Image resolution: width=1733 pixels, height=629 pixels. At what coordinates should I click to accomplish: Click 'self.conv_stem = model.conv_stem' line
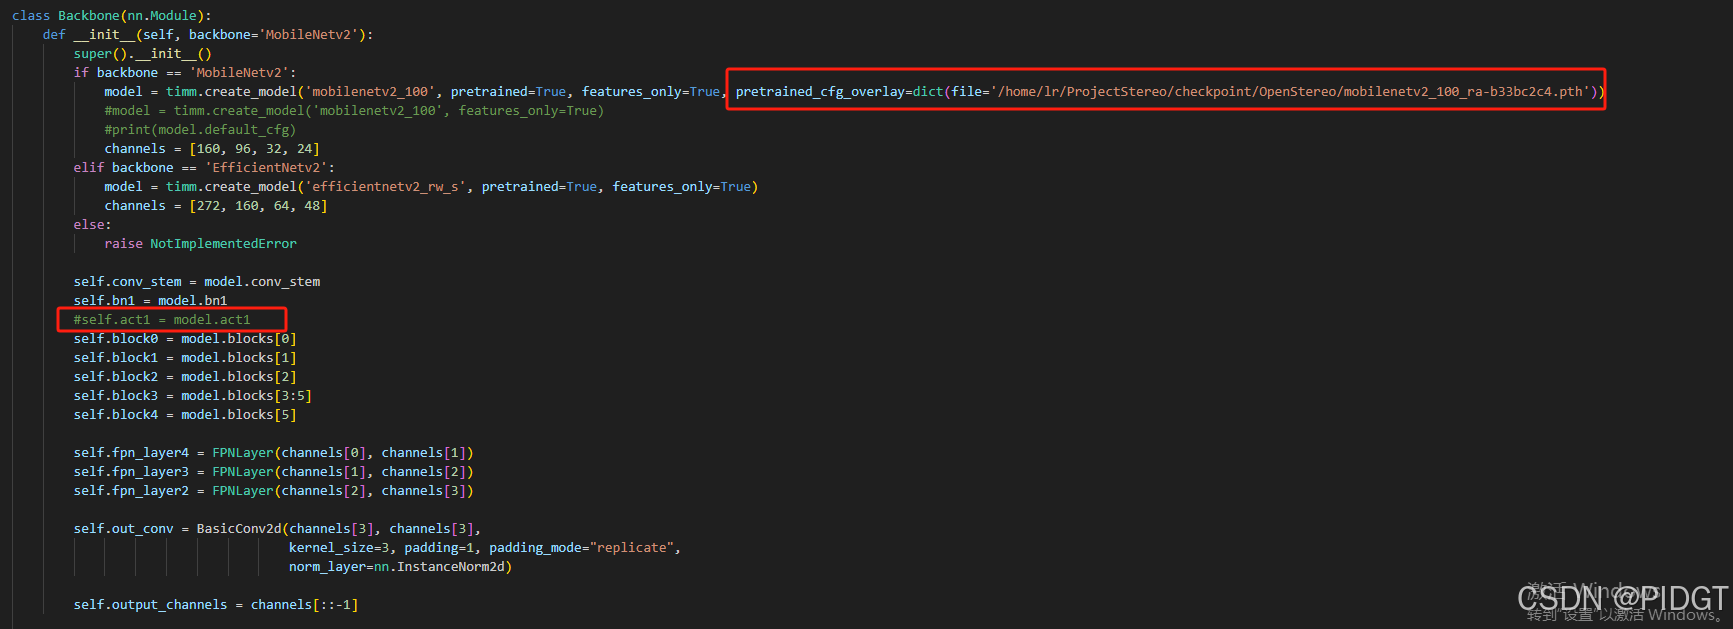[197, 281]
